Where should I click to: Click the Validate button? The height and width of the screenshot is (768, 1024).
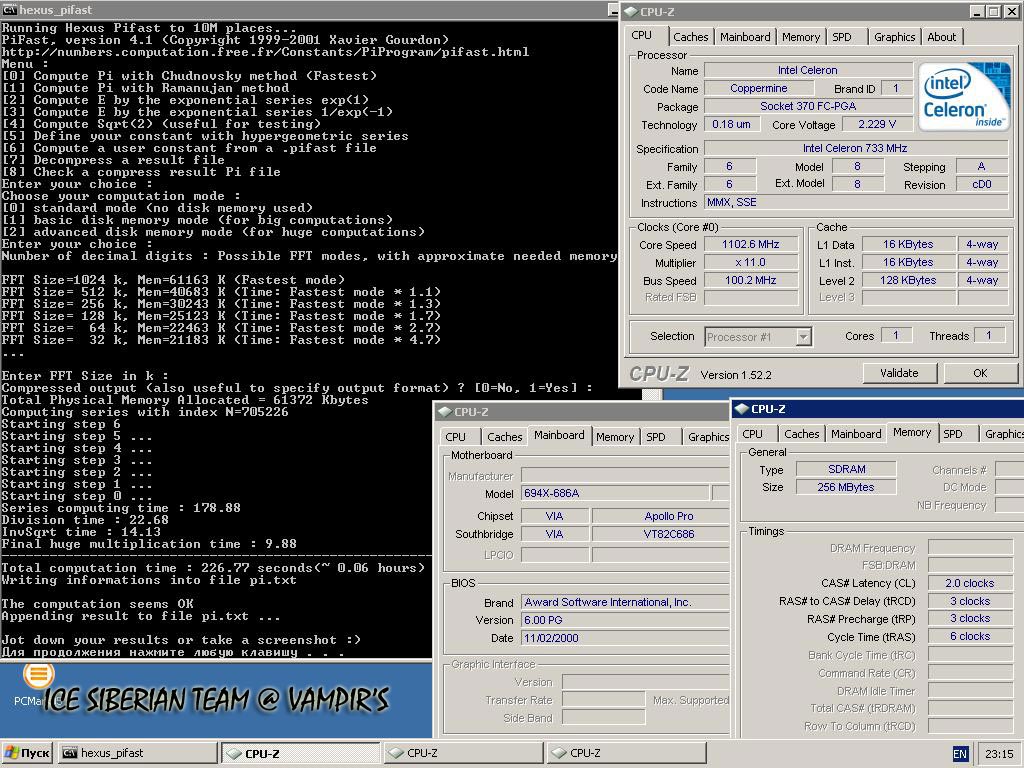coord(899,373)
